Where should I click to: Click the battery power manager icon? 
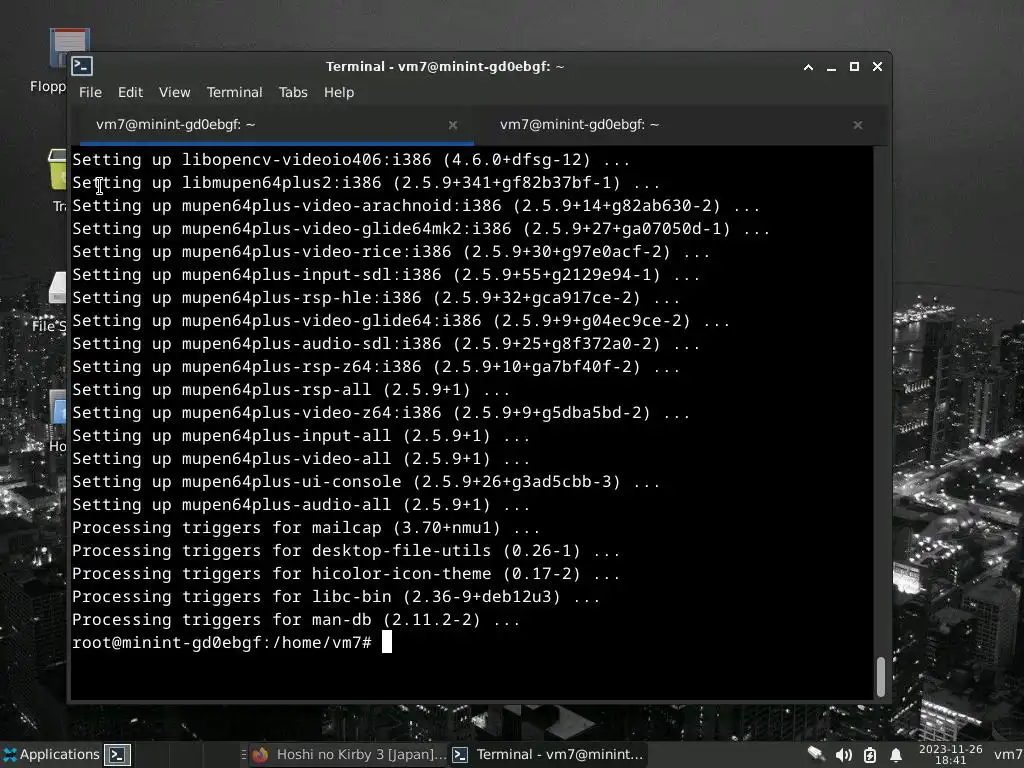(870, 755)
